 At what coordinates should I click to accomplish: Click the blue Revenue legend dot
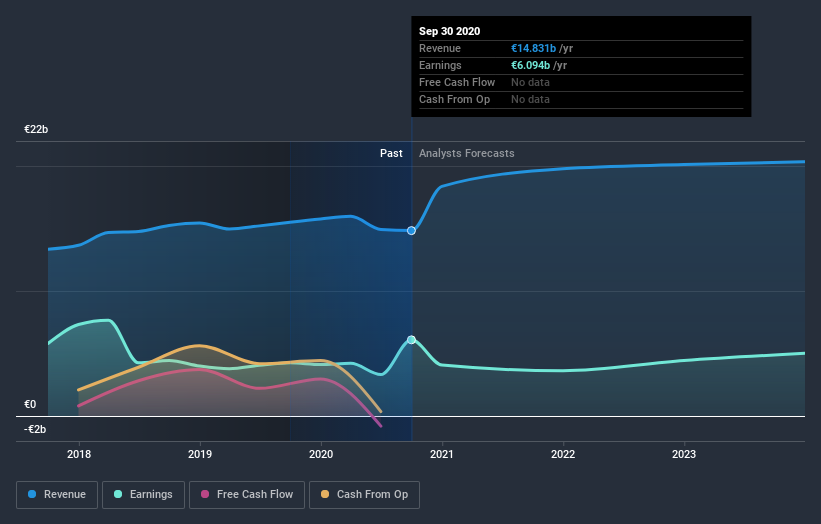tap(32, 494)
